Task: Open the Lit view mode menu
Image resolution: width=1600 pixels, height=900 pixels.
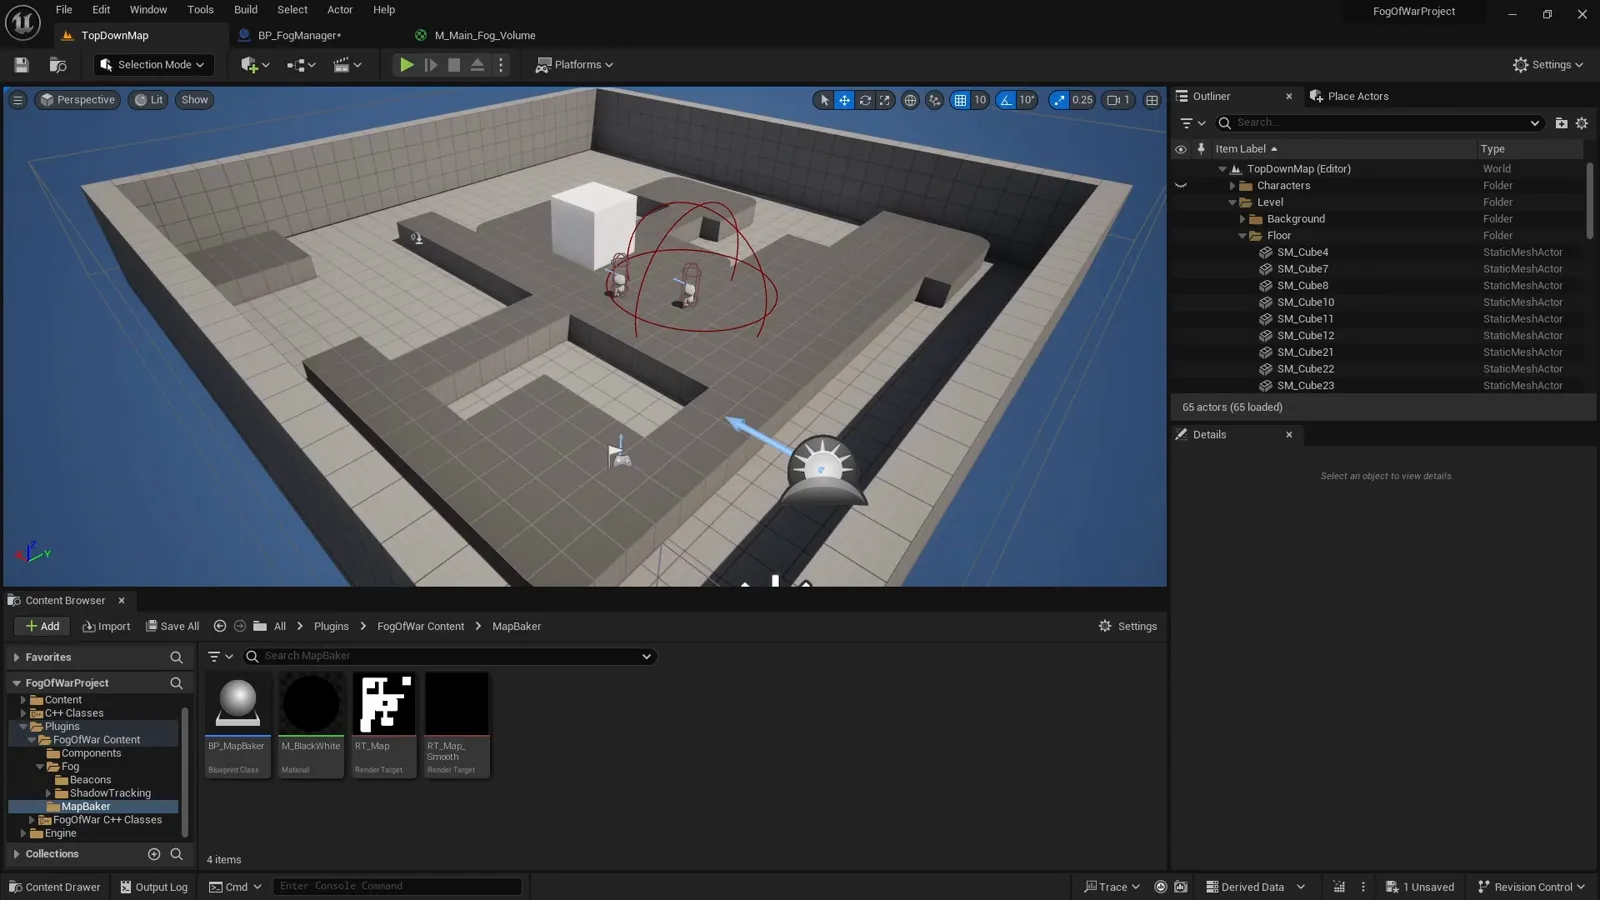Action: pyautogui.click(x=148, y=100)
